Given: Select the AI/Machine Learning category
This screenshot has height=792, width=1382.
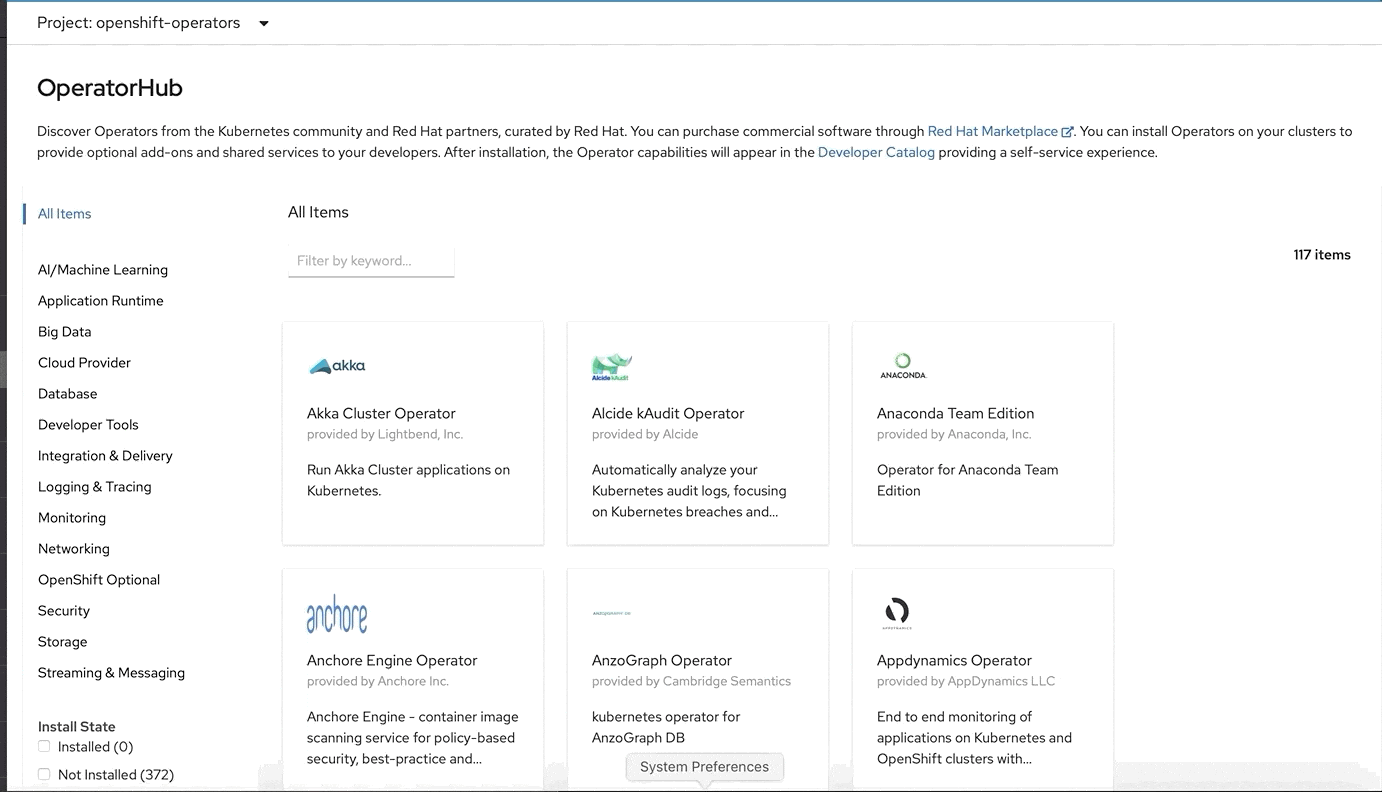Looking at the screenshot, I should [103, 270].
